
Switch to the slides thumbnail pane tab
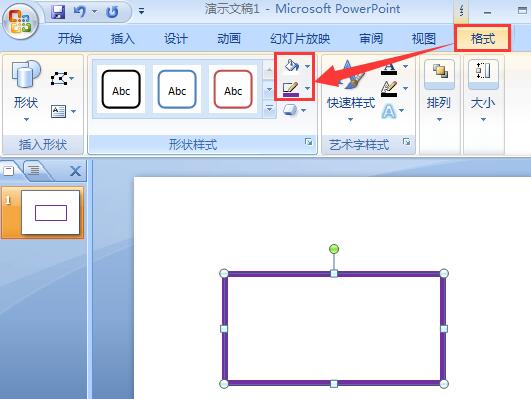pyautogui.click(x=8, y=170)
